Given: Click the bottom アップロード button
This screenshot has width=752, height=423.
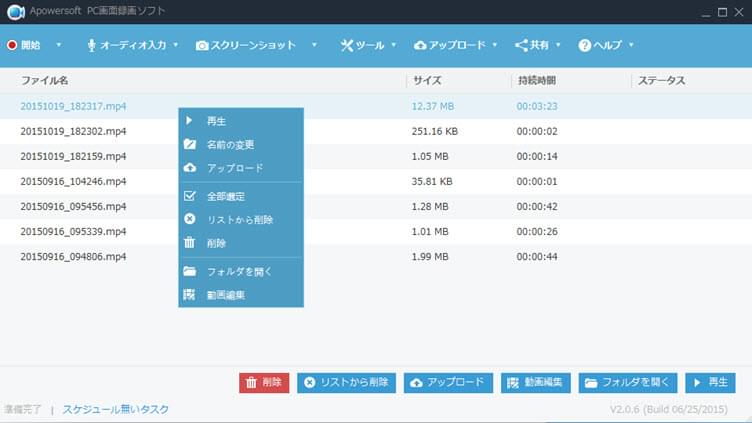Looking at the screenshot, I should (x=448, y=383).
